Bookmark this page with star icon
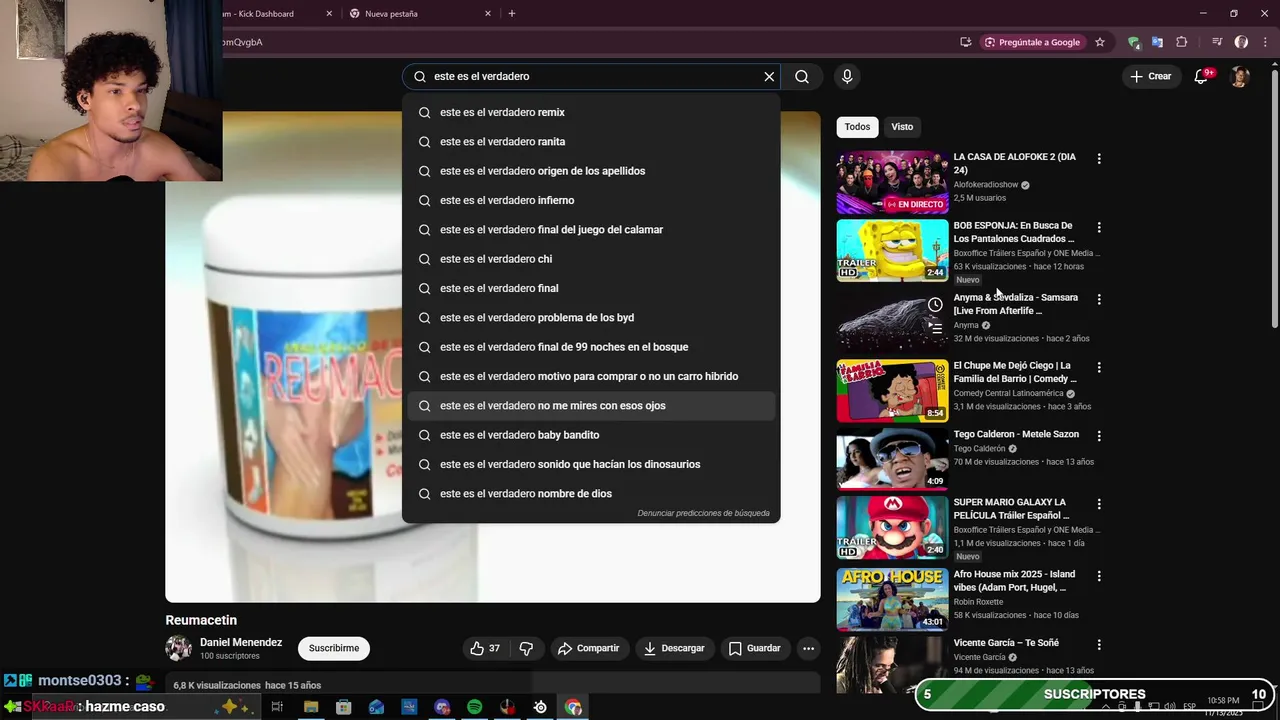 1100,42
